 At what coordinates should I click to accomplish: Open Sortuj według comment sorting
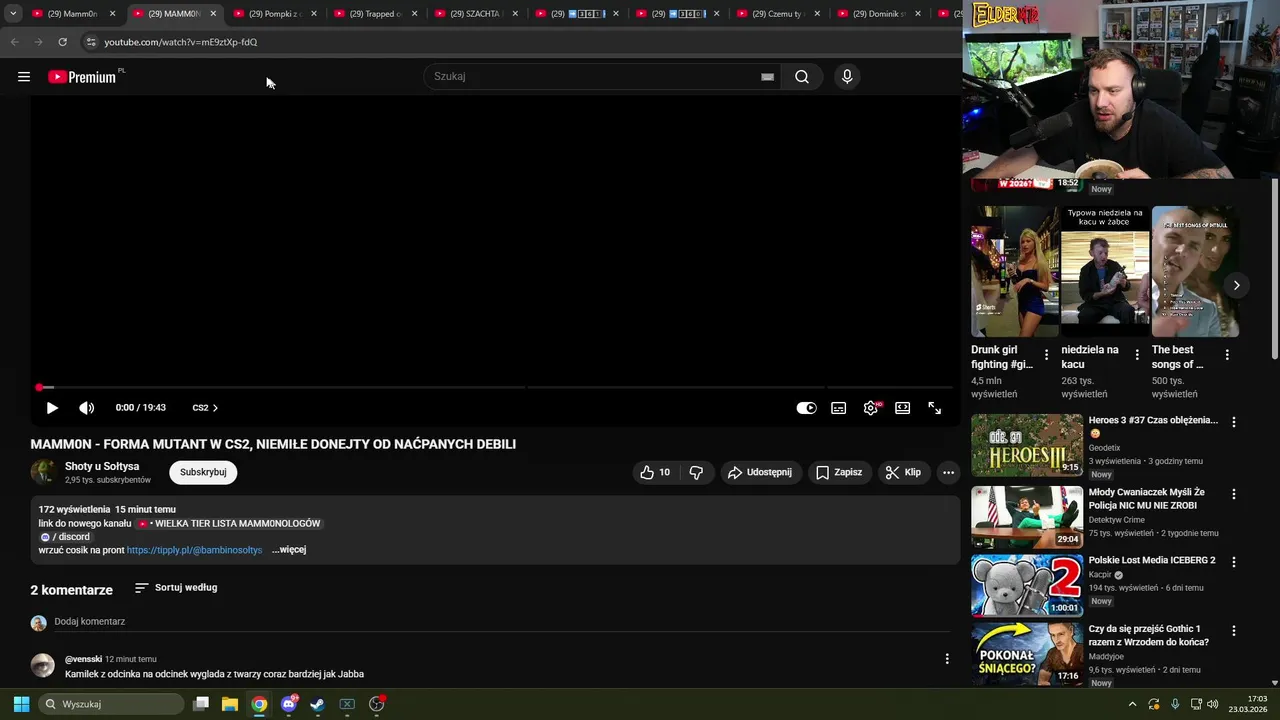click(176, 588)
